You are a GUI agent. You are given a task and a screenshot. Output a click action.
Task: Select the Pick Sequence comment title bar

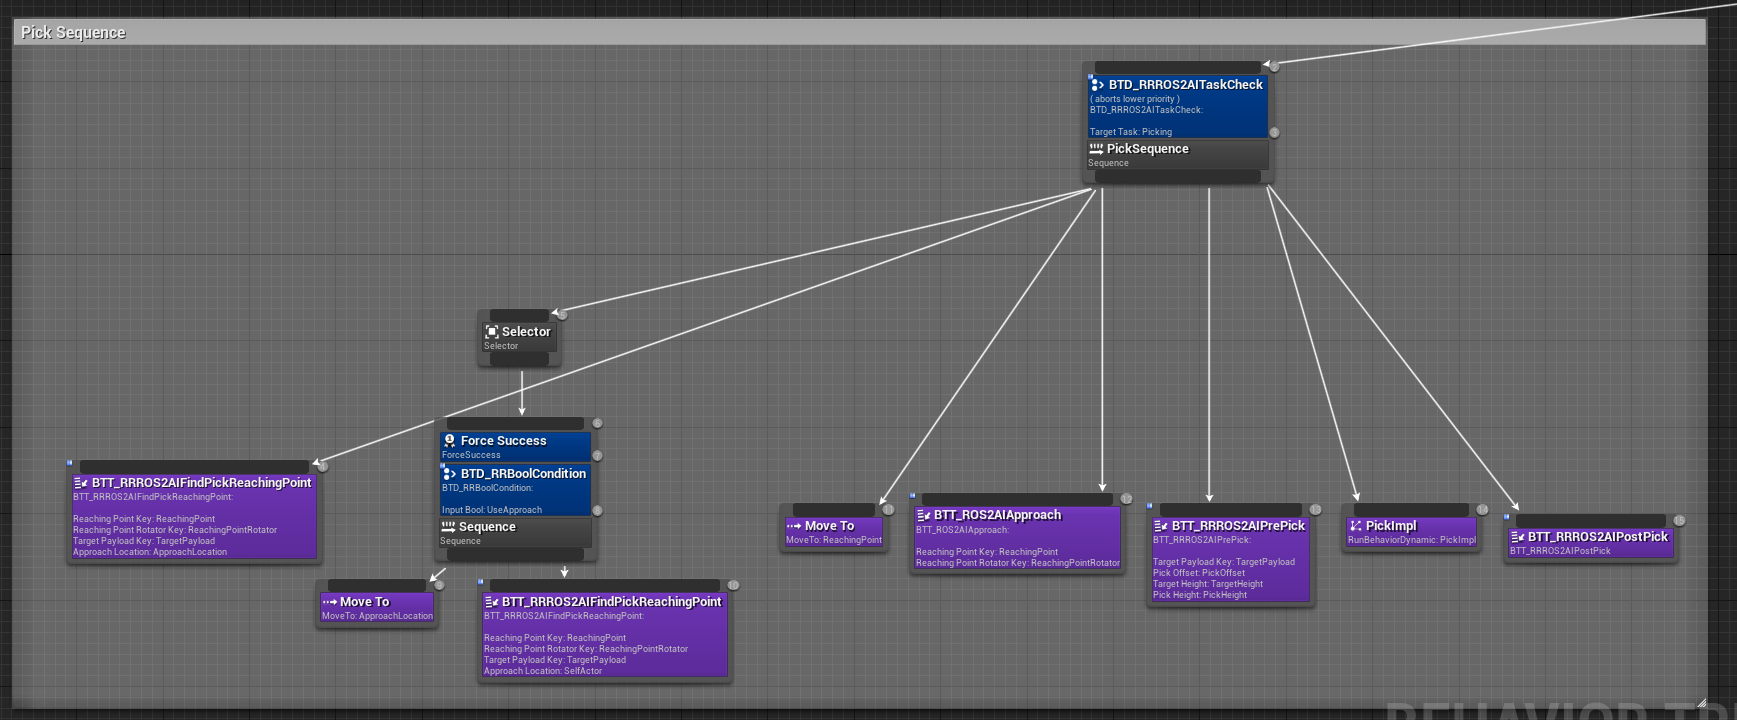pos(860,32)
